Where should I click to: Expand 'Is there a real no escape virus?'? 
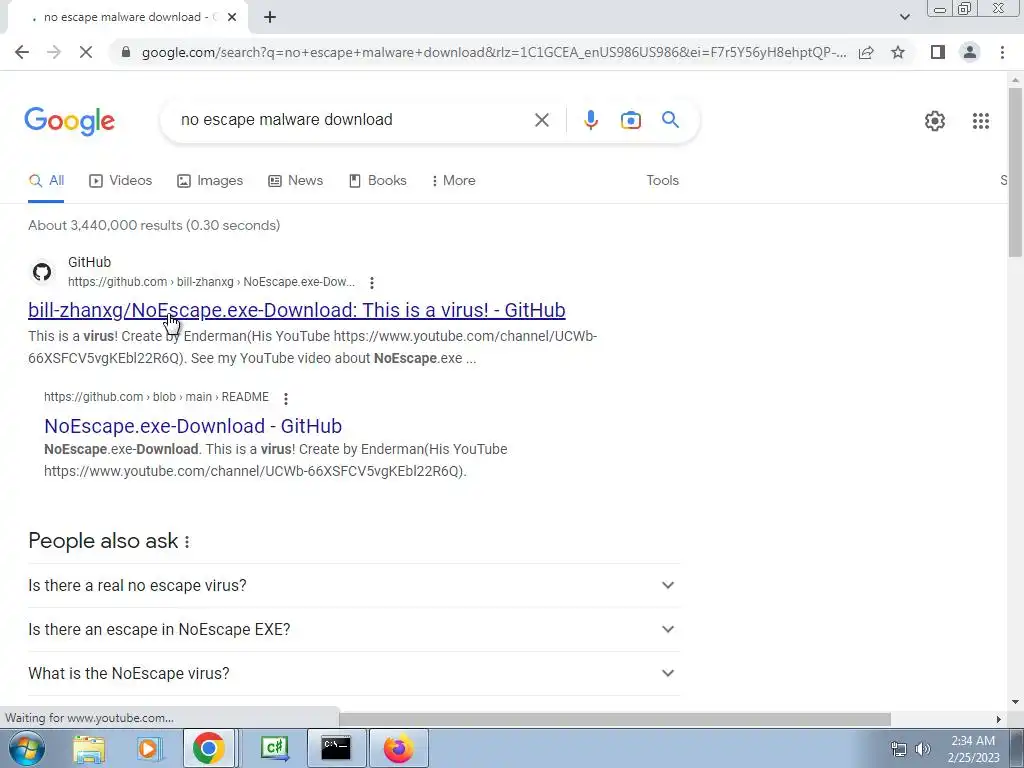click(353, 585)
